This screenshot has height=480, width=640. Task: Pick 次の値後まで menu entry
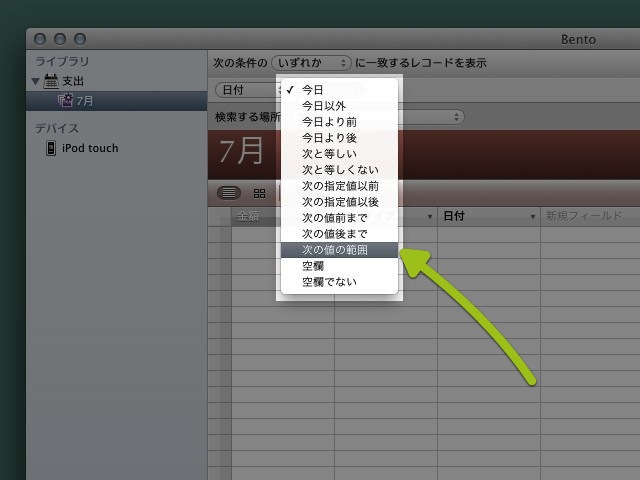[339, 234]
